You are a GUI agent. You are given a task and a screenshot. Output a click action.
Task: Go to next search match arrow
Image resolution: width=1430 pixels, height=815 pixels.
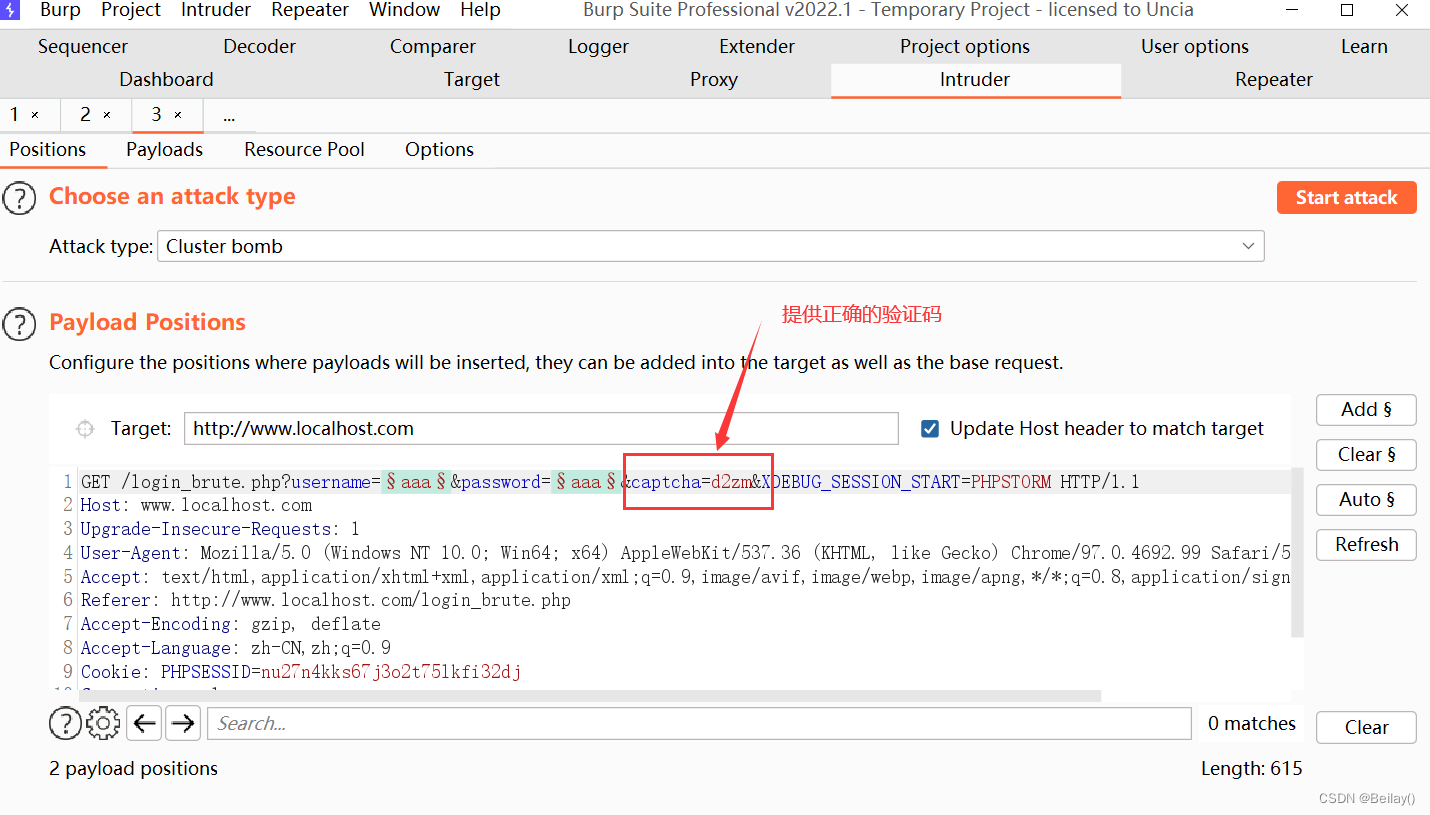point(182,723)
